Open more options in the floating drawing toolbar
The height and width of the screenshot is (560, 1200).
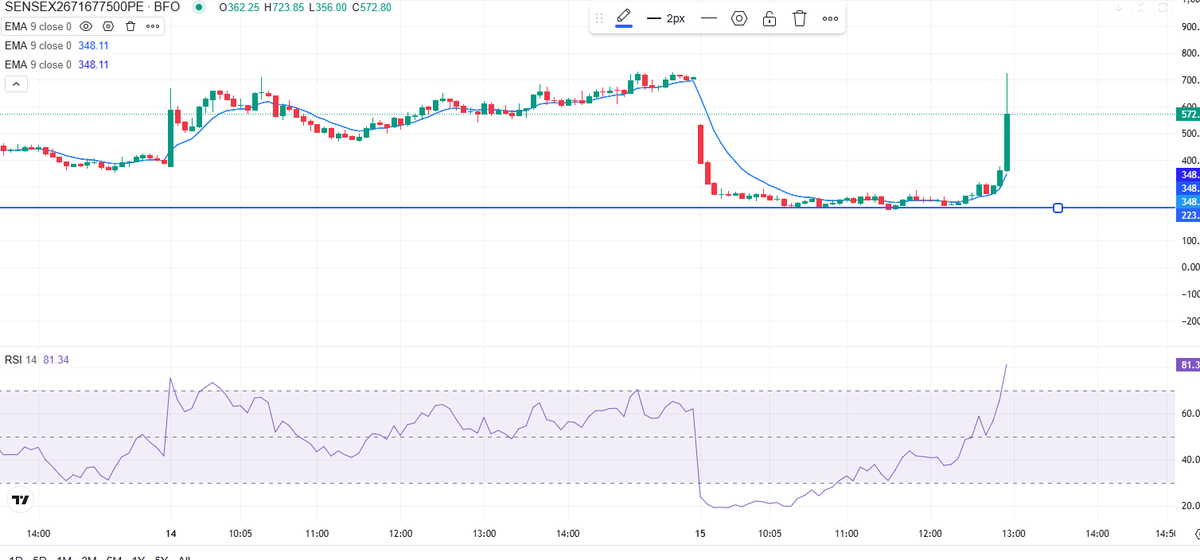[830, 18]
